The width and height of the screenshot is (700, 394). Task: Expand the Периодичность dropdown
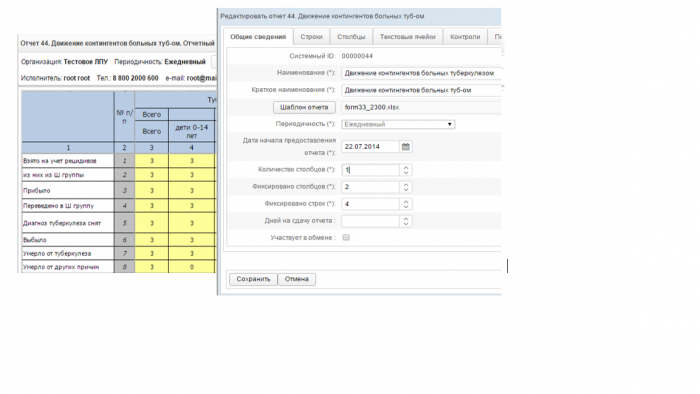pos(398,124)
